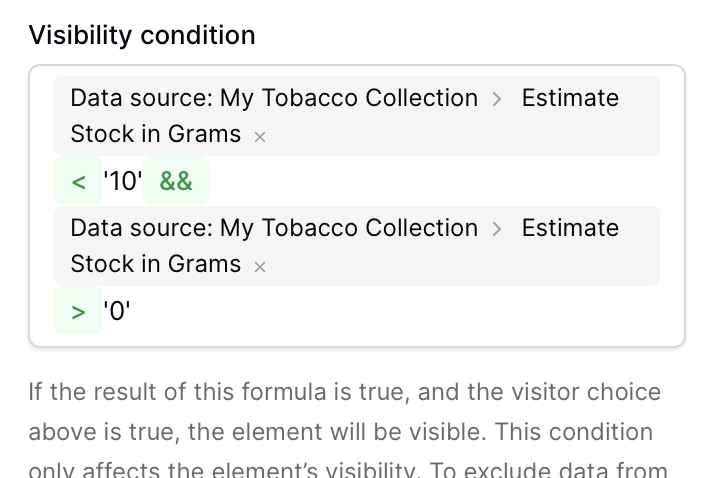The width and height of the screenshot is (704, 478).
Task: Select the less-than operator token
Action: [x=79, y=181]
